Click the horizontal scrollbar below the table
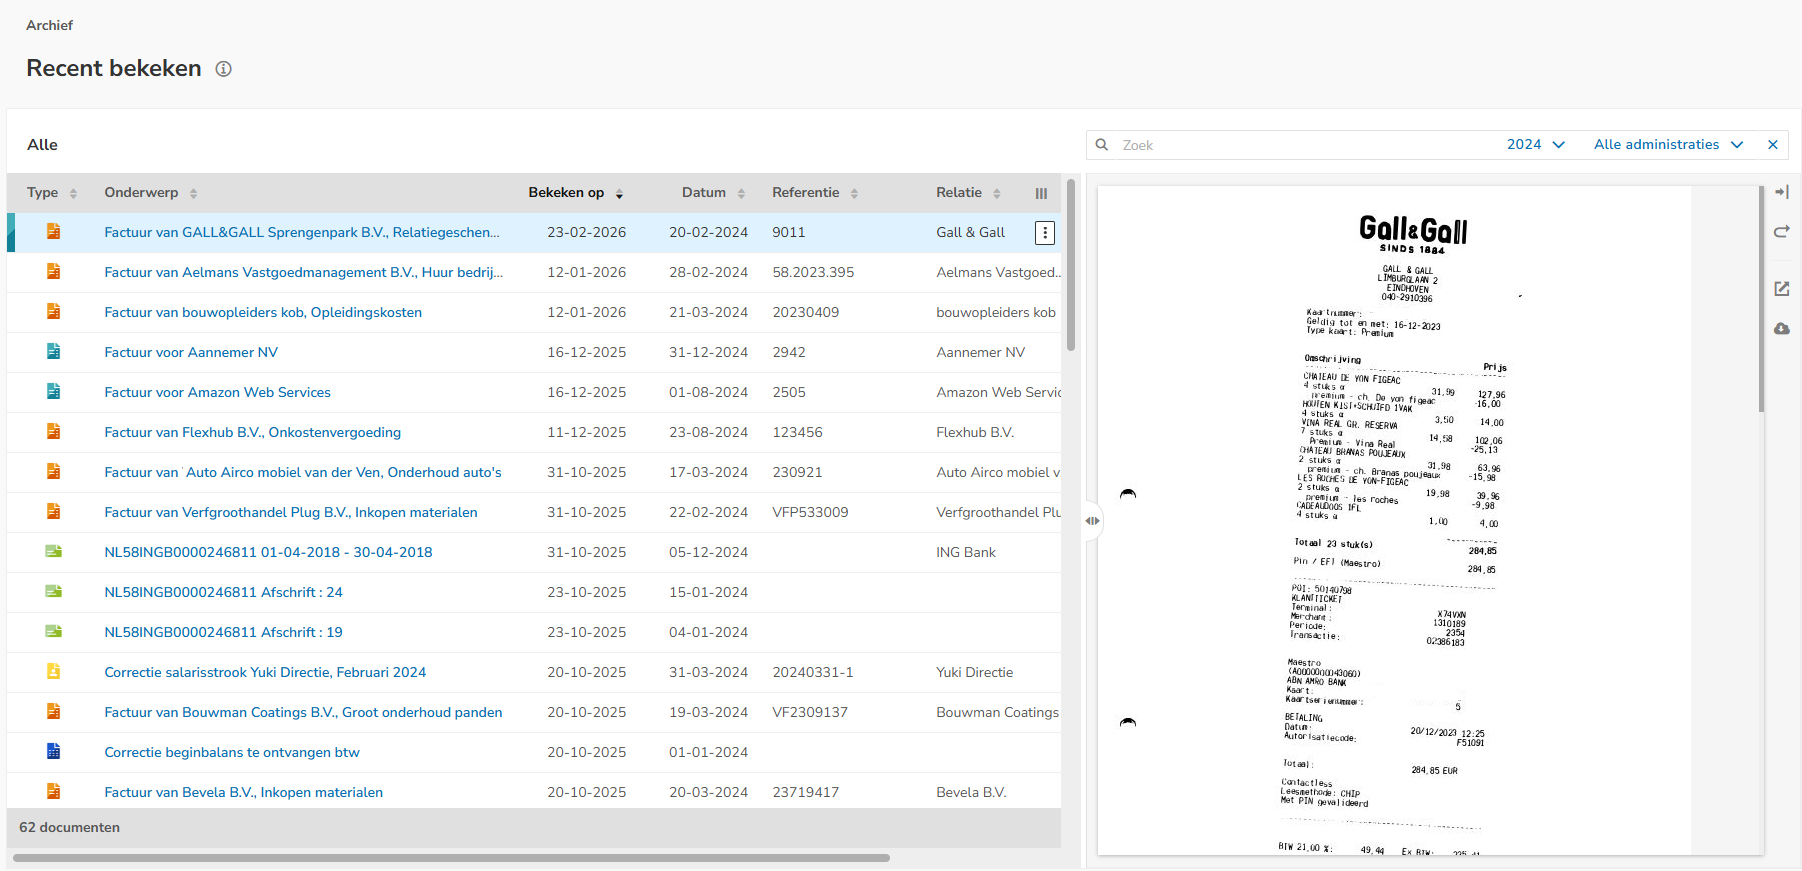 451,858
